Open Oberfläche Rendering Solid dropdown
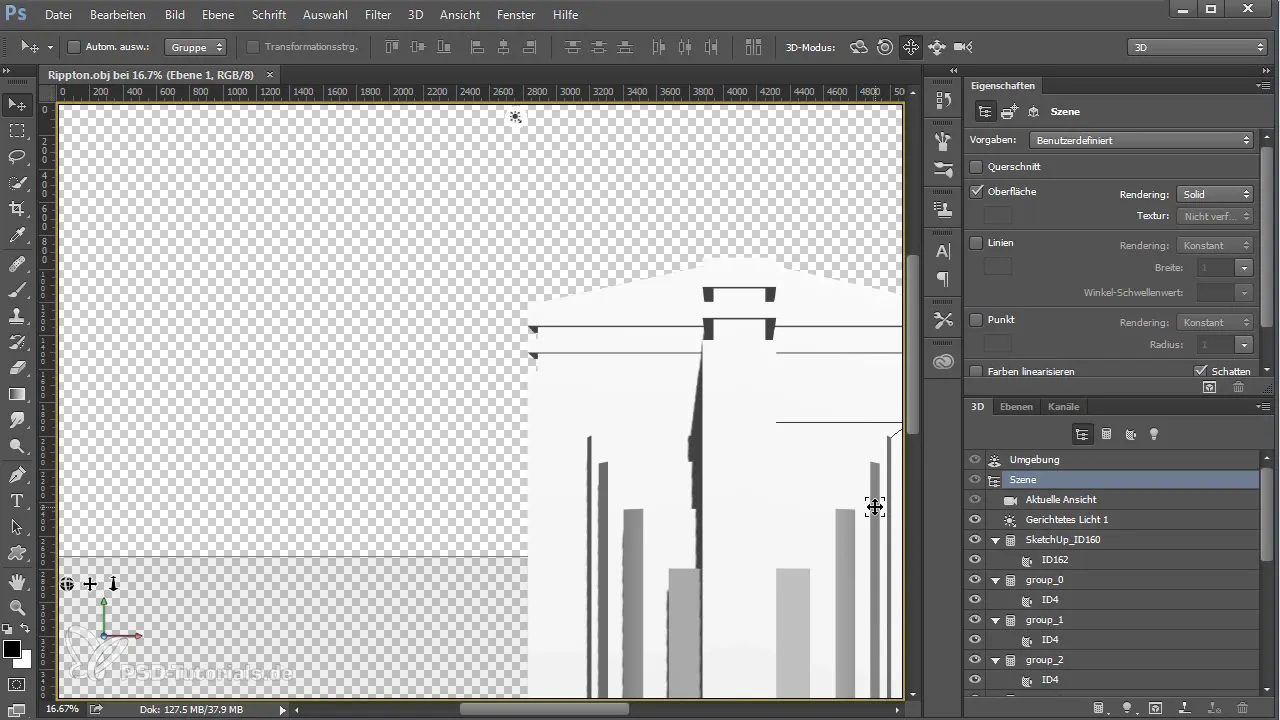Viewport: 1280px width, 720px height. point(1215,194)
